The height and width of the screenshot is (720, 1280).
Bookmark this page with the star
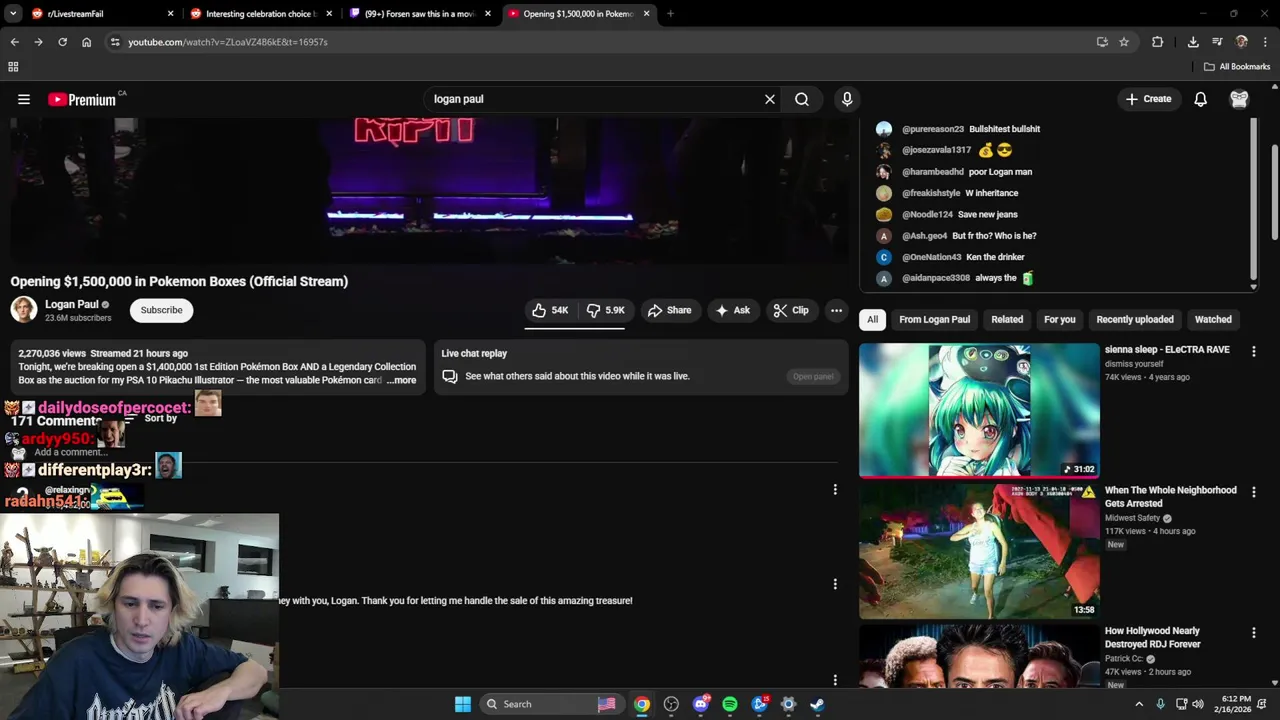pos(1124,42)
